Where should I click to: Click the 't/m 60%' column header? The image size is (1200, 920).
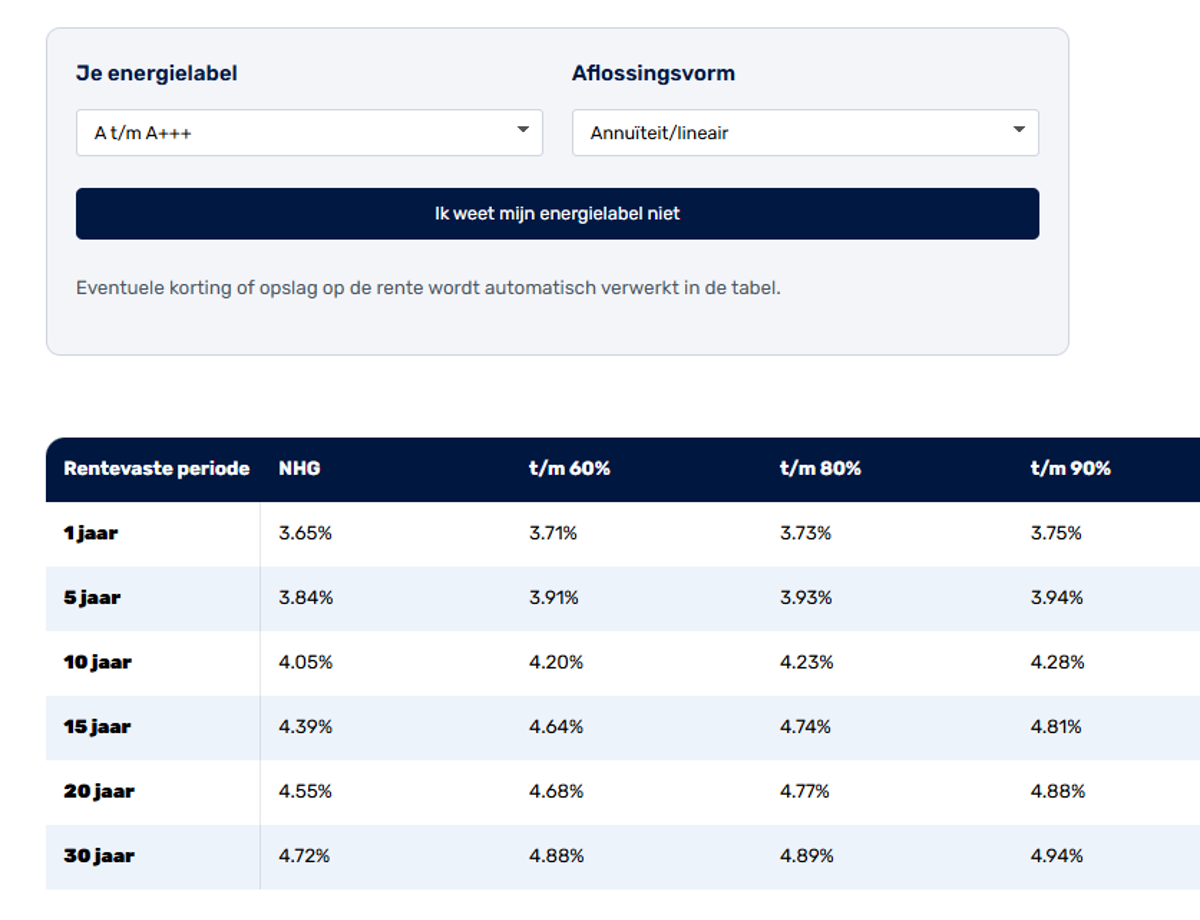coord(569,469)
